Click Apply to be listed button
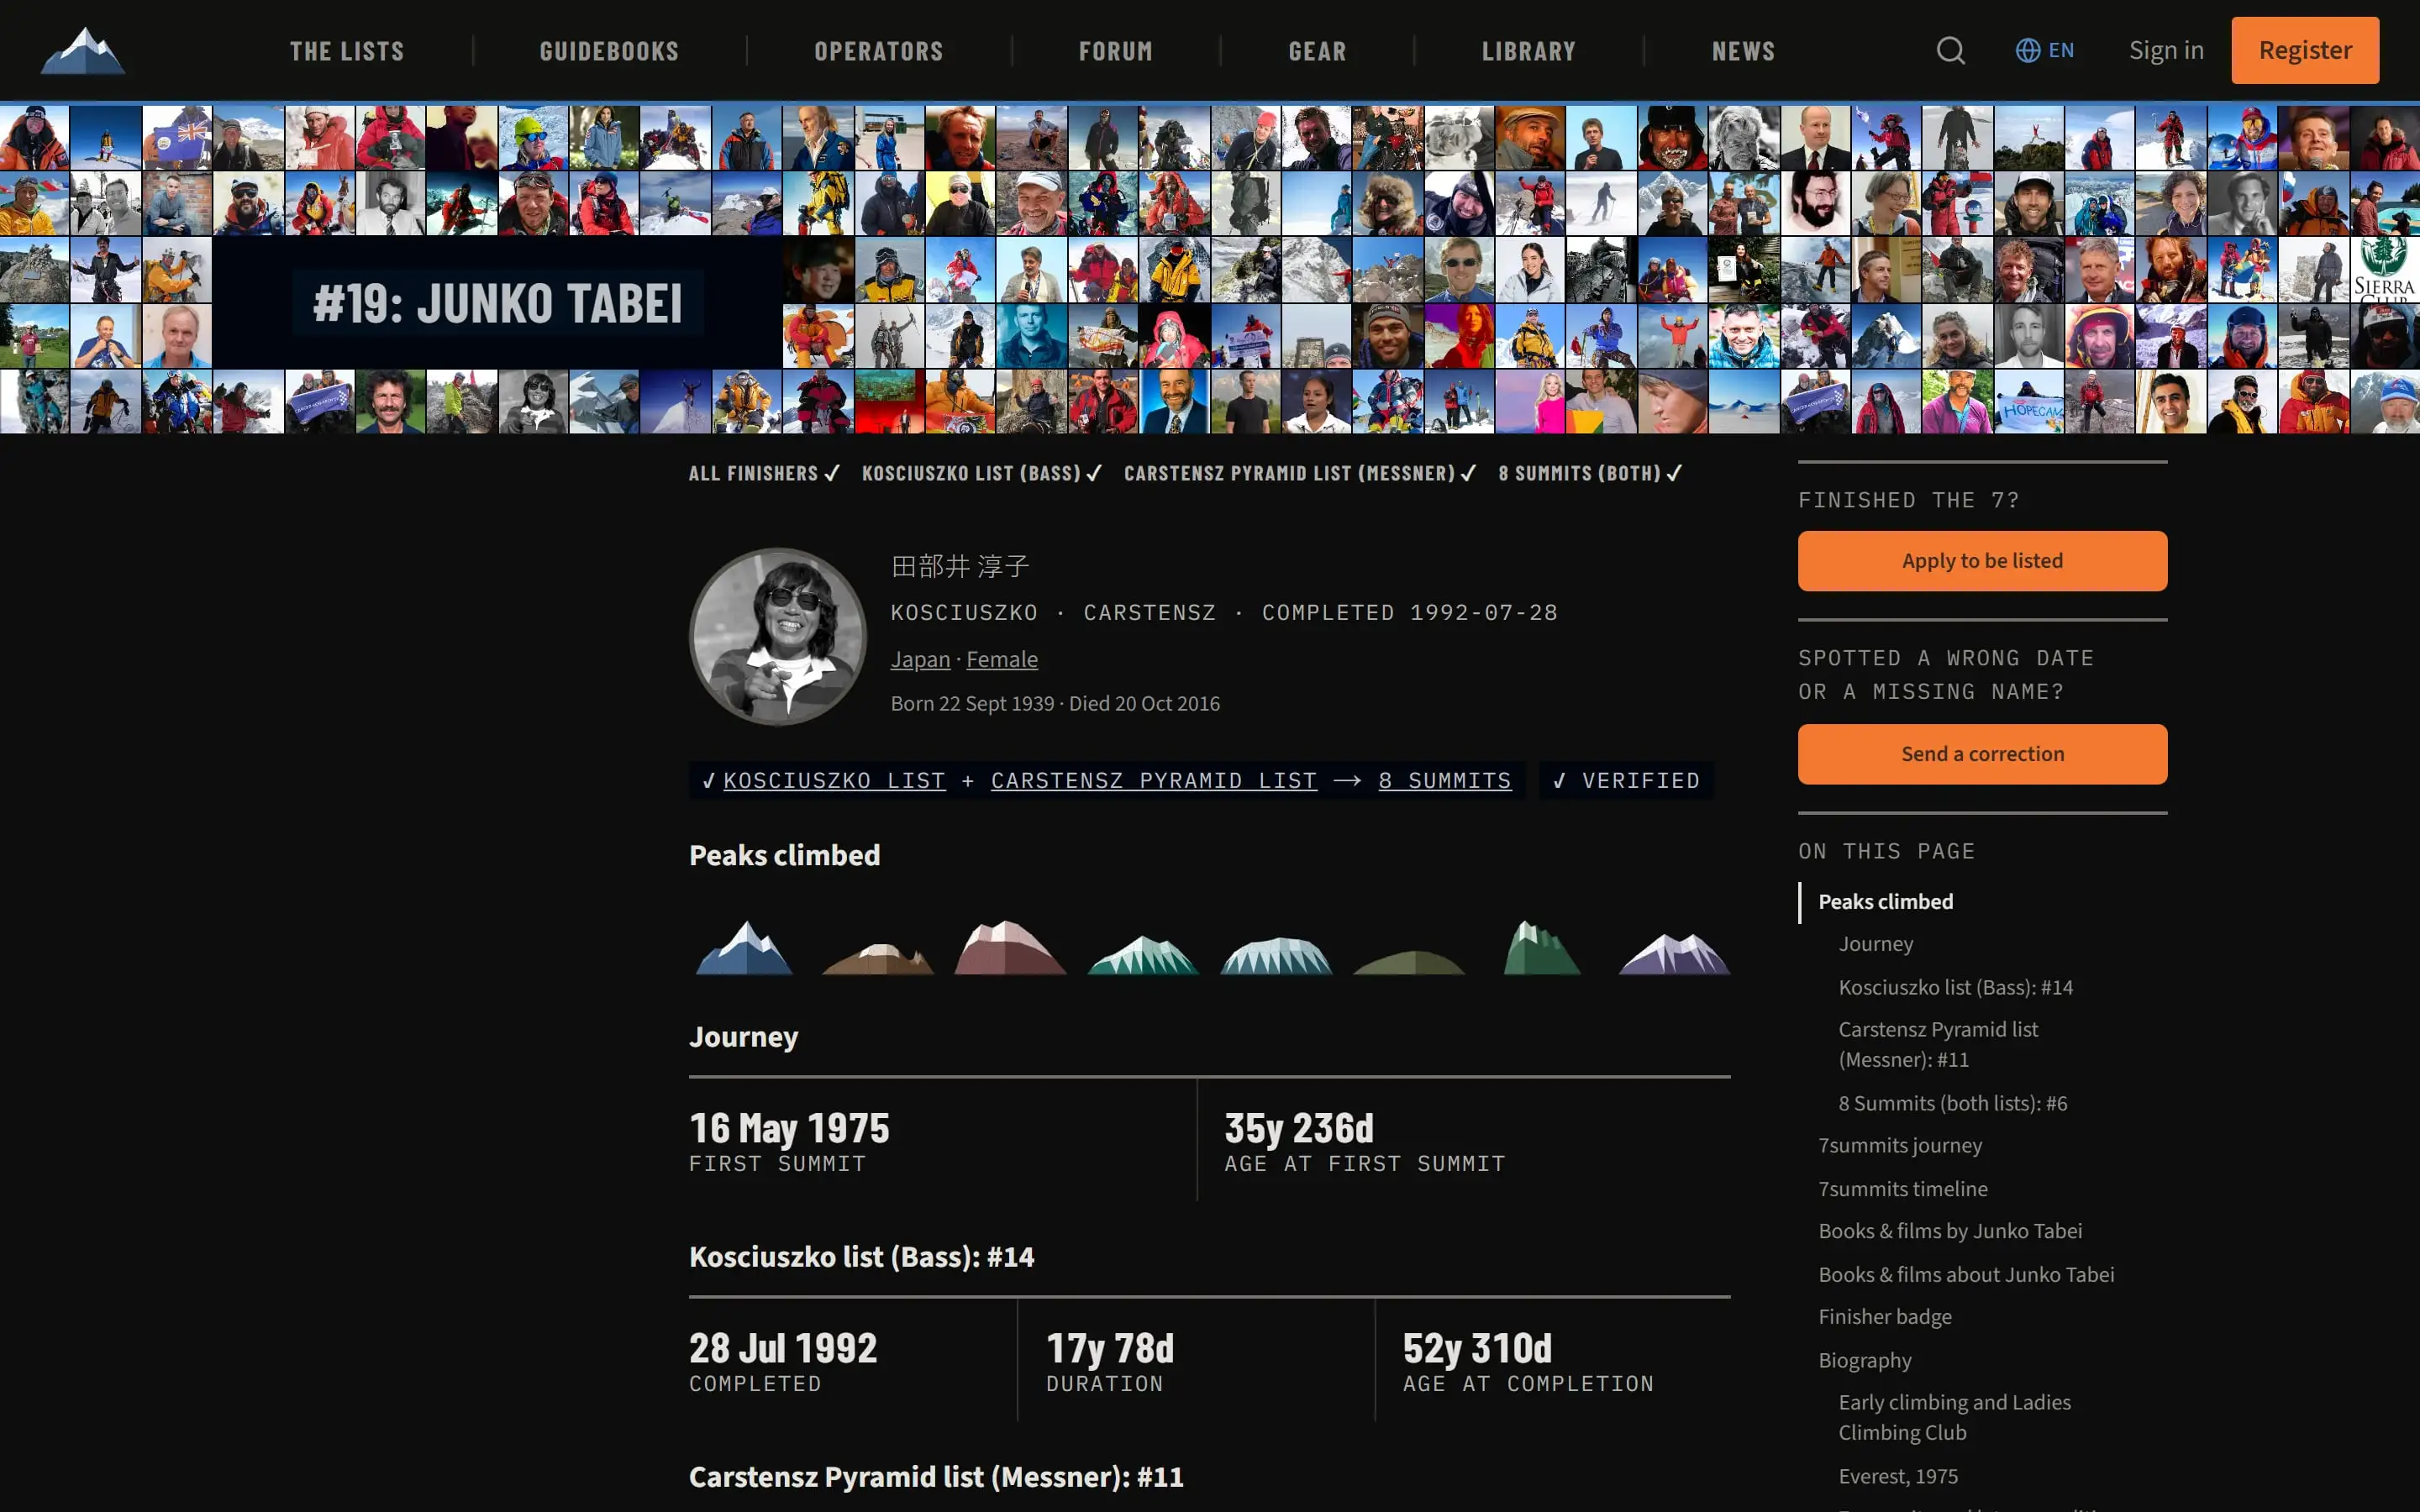 [x=1982, y=561]
